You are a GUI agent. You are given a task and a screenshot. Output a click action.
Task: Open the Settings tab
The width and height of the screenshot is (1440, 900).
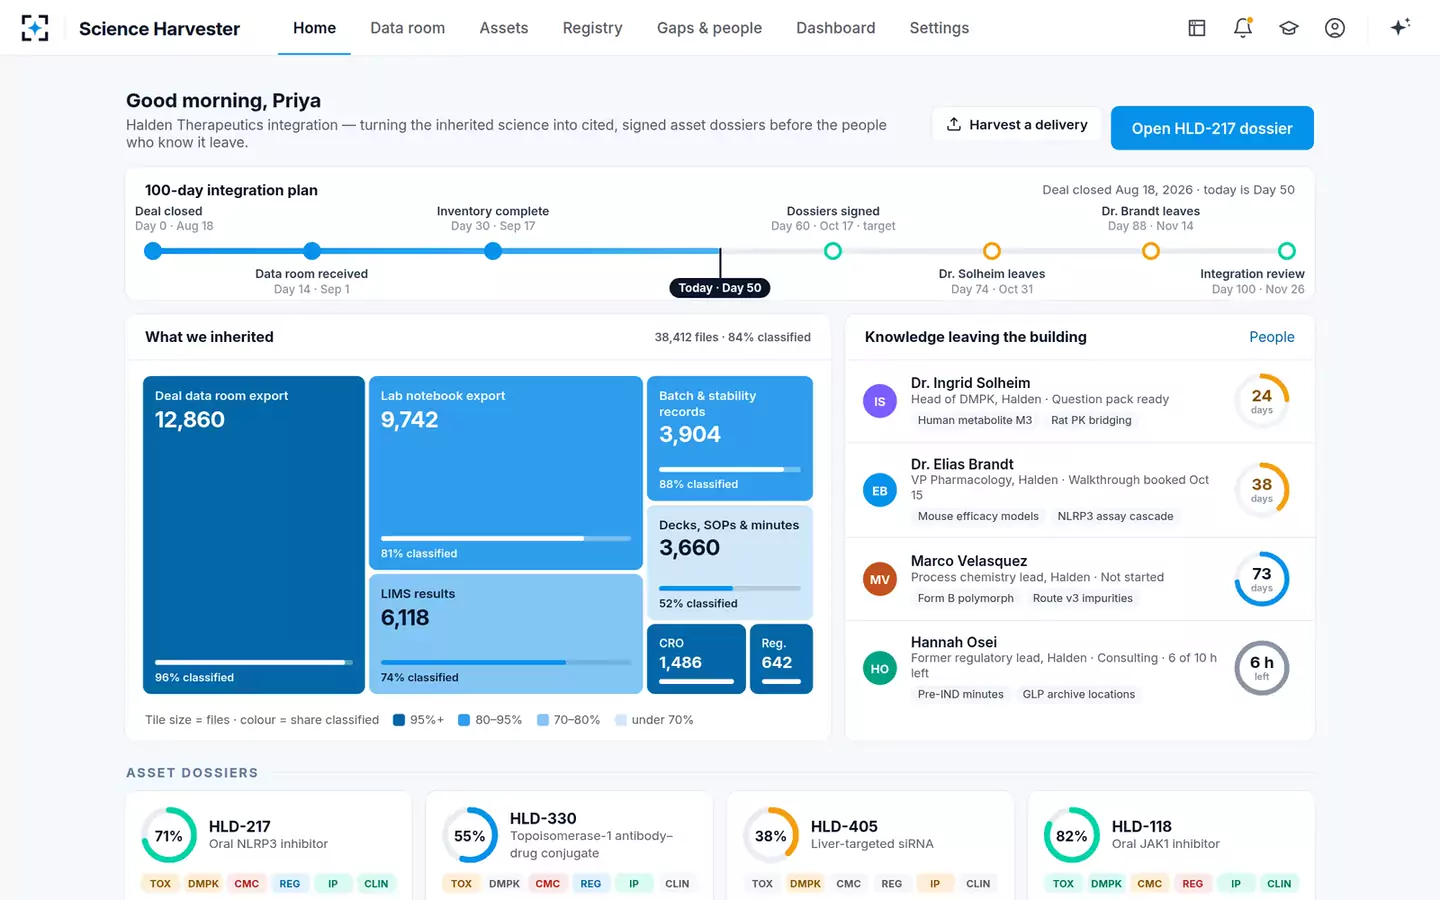(939, 28)
